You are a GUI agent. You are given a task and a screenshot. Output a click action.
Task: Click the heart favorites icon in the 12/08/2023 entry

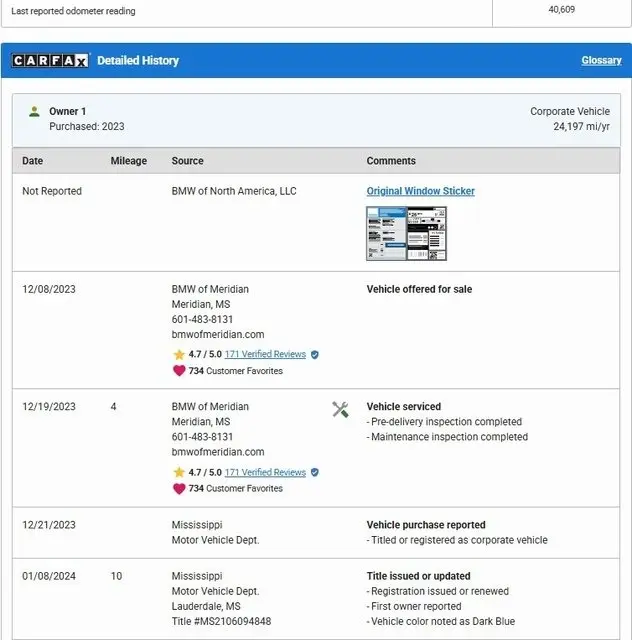(179, 371)
